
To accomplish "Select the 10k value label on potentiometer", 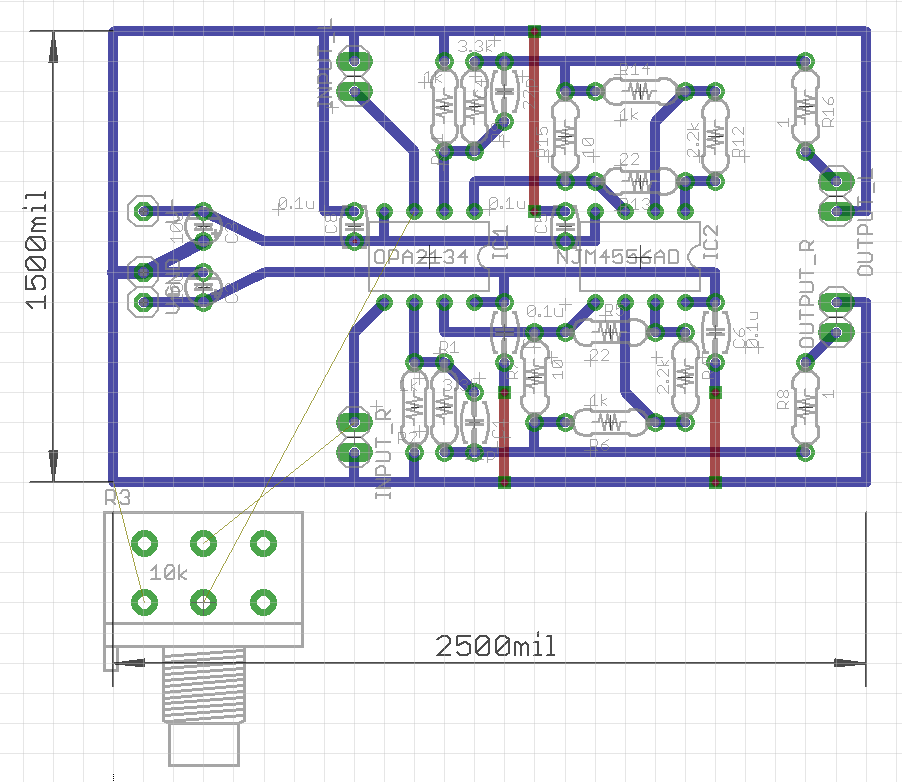I will click(x=168, y=573).
